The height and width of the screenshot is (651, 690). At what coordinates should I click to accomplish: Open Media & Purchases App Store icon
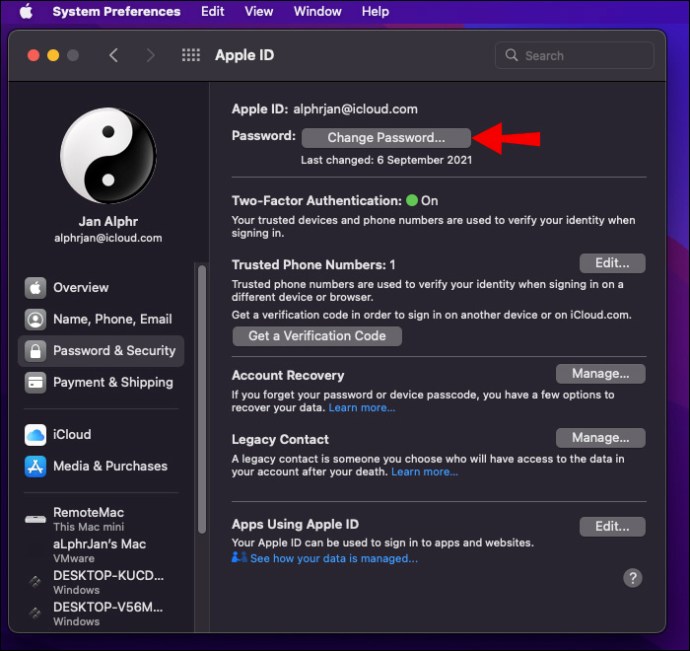click(36, 466)
